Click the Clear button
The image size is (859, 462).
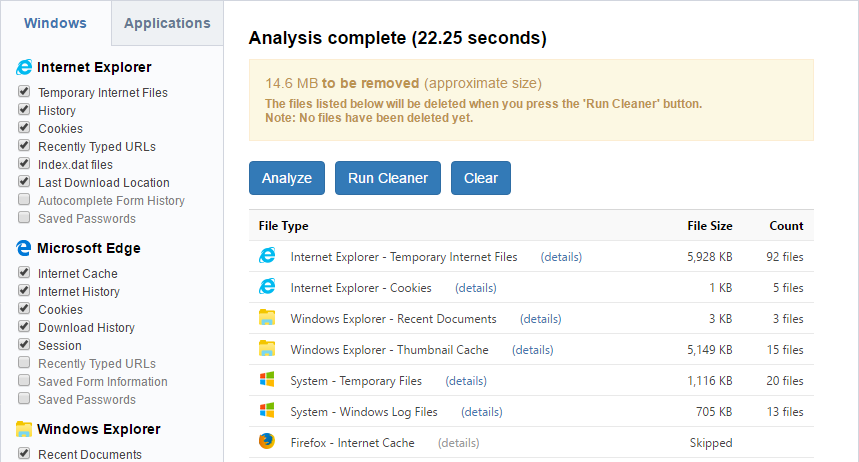coord(481,178)
